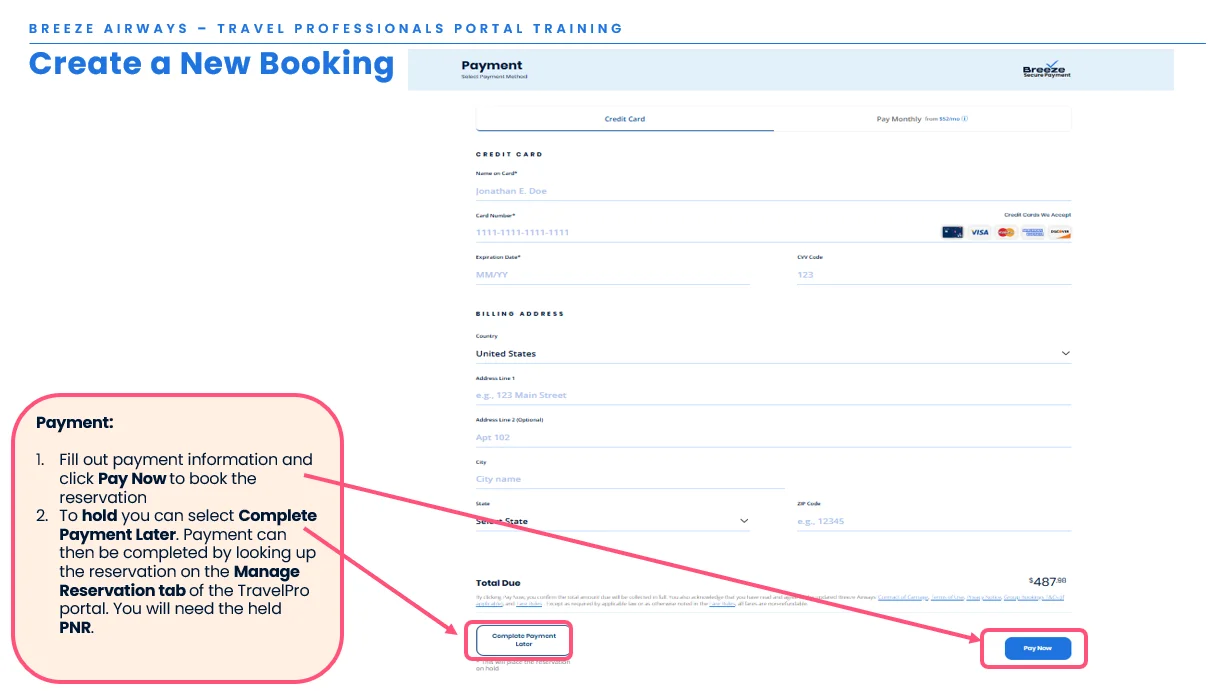Viewport: 1231px width, 691px height.
Task: Click the Payment page heading
Action: 492,65
